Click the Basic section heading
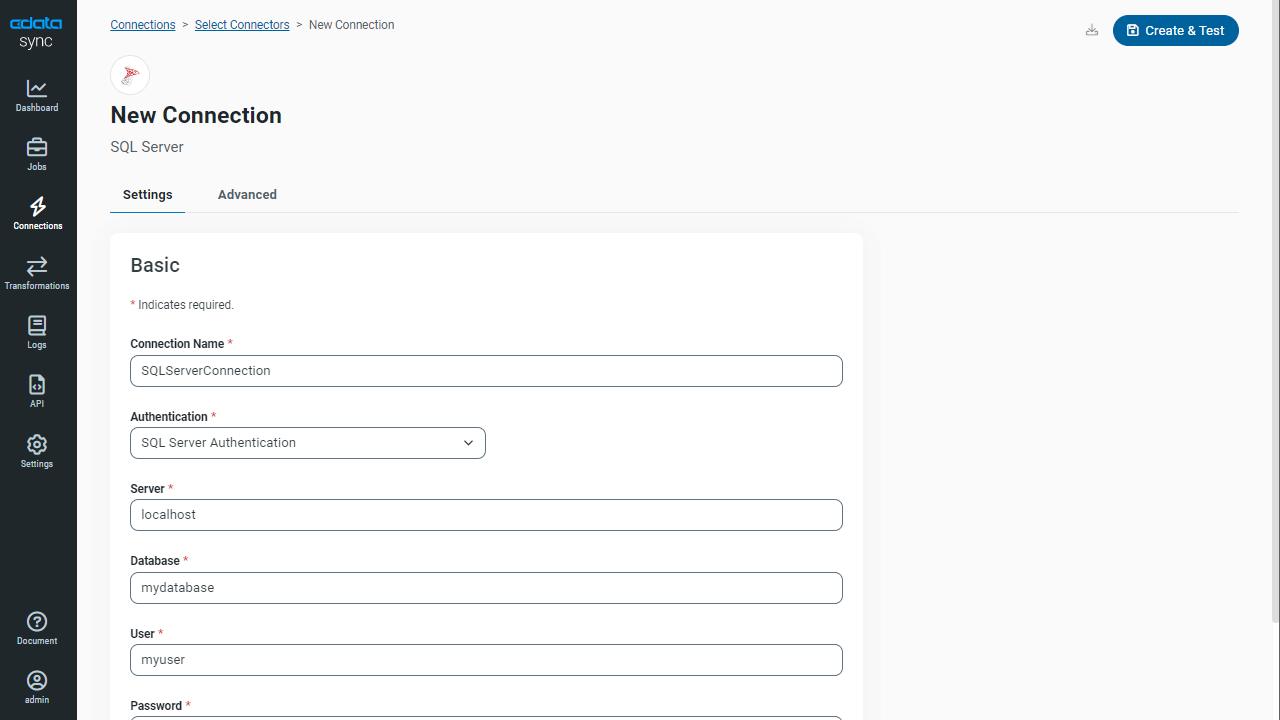1280x720 pixels. [155, 265]
